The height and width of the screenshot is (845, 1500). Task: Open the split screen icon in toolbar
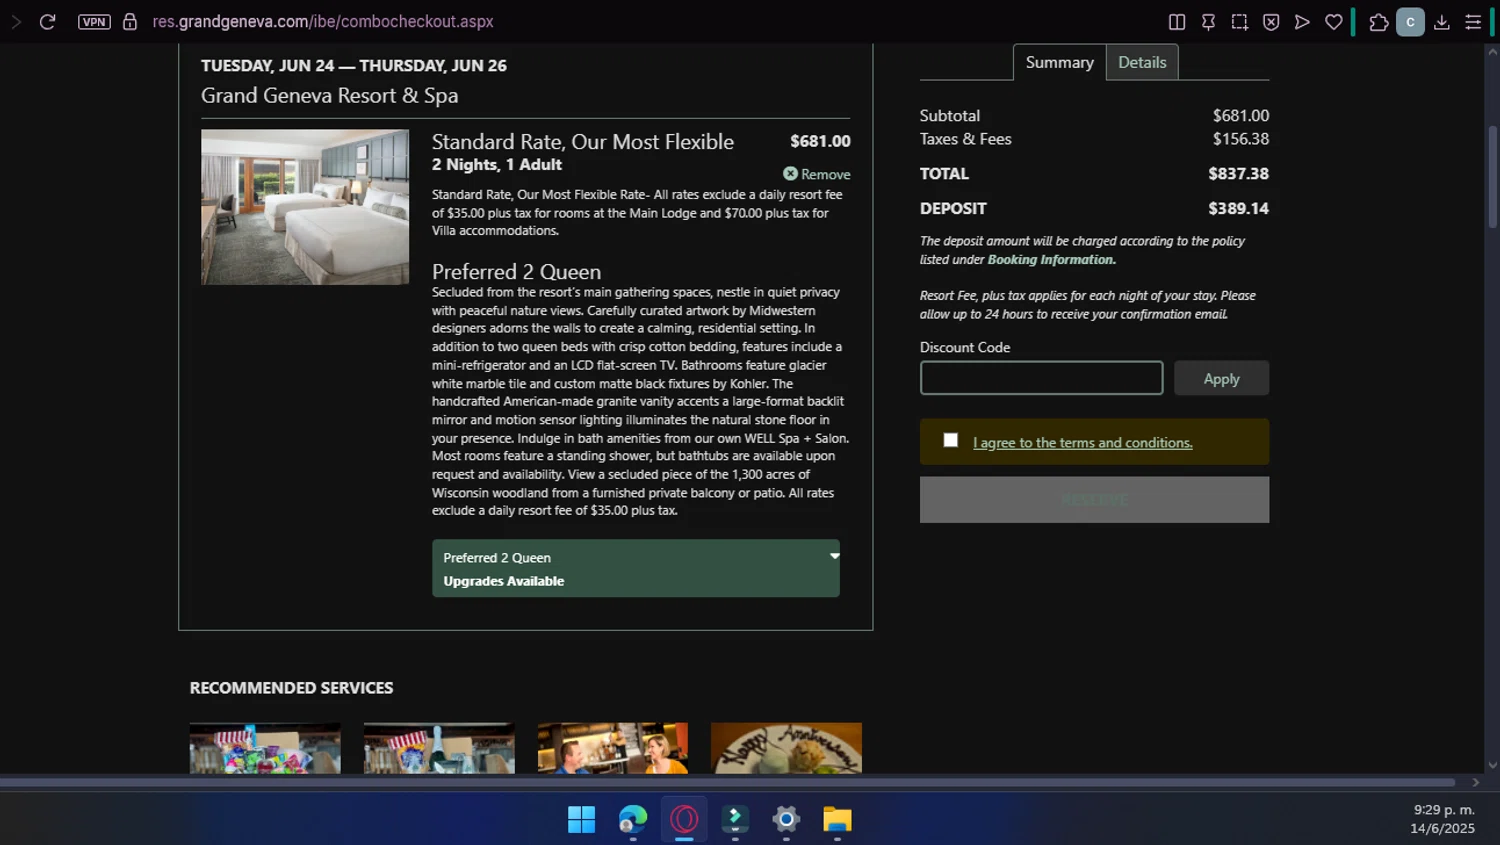(x=1177, y=21)
